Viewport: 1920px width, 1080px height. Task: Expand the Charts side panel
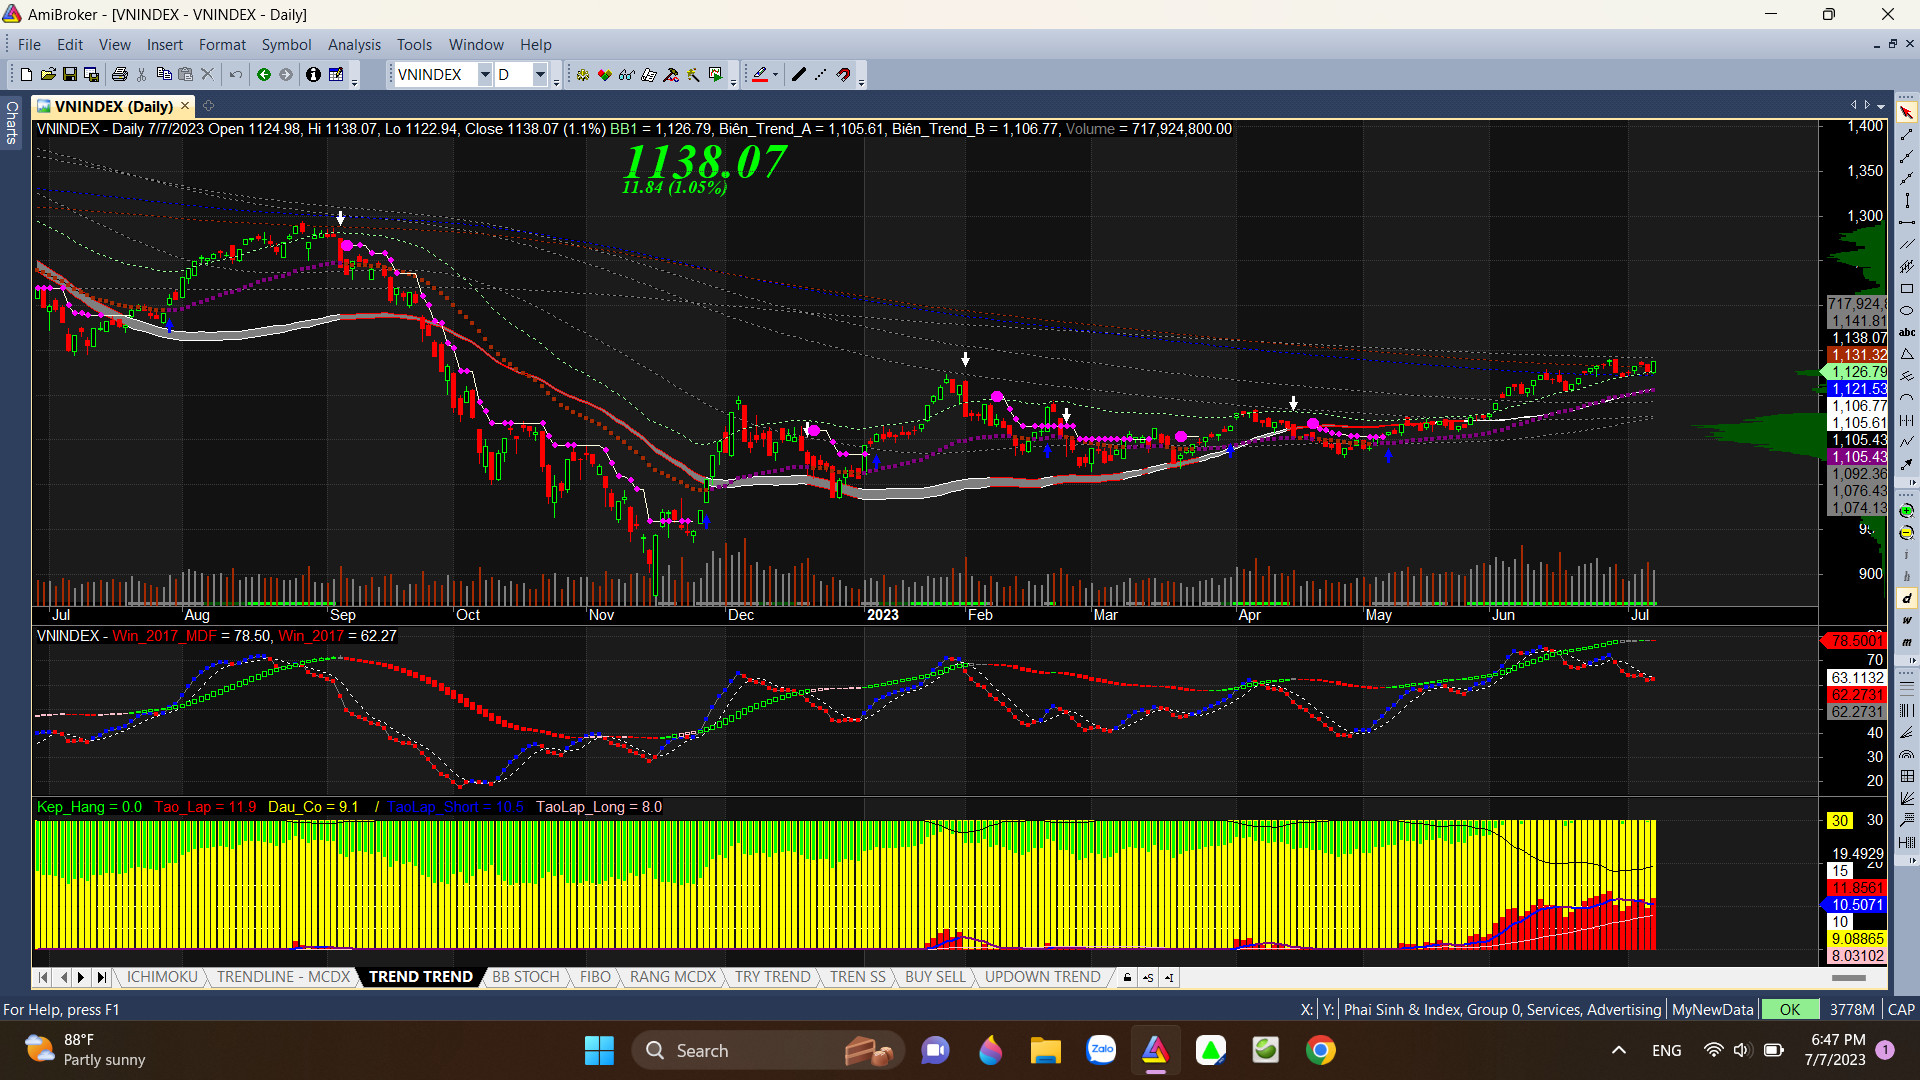12,122
